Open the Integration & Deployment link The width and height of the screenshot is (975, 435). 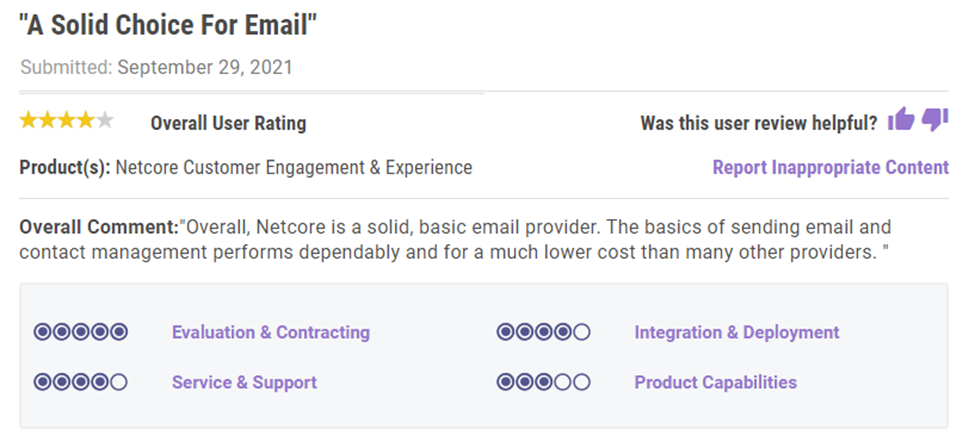737,332
